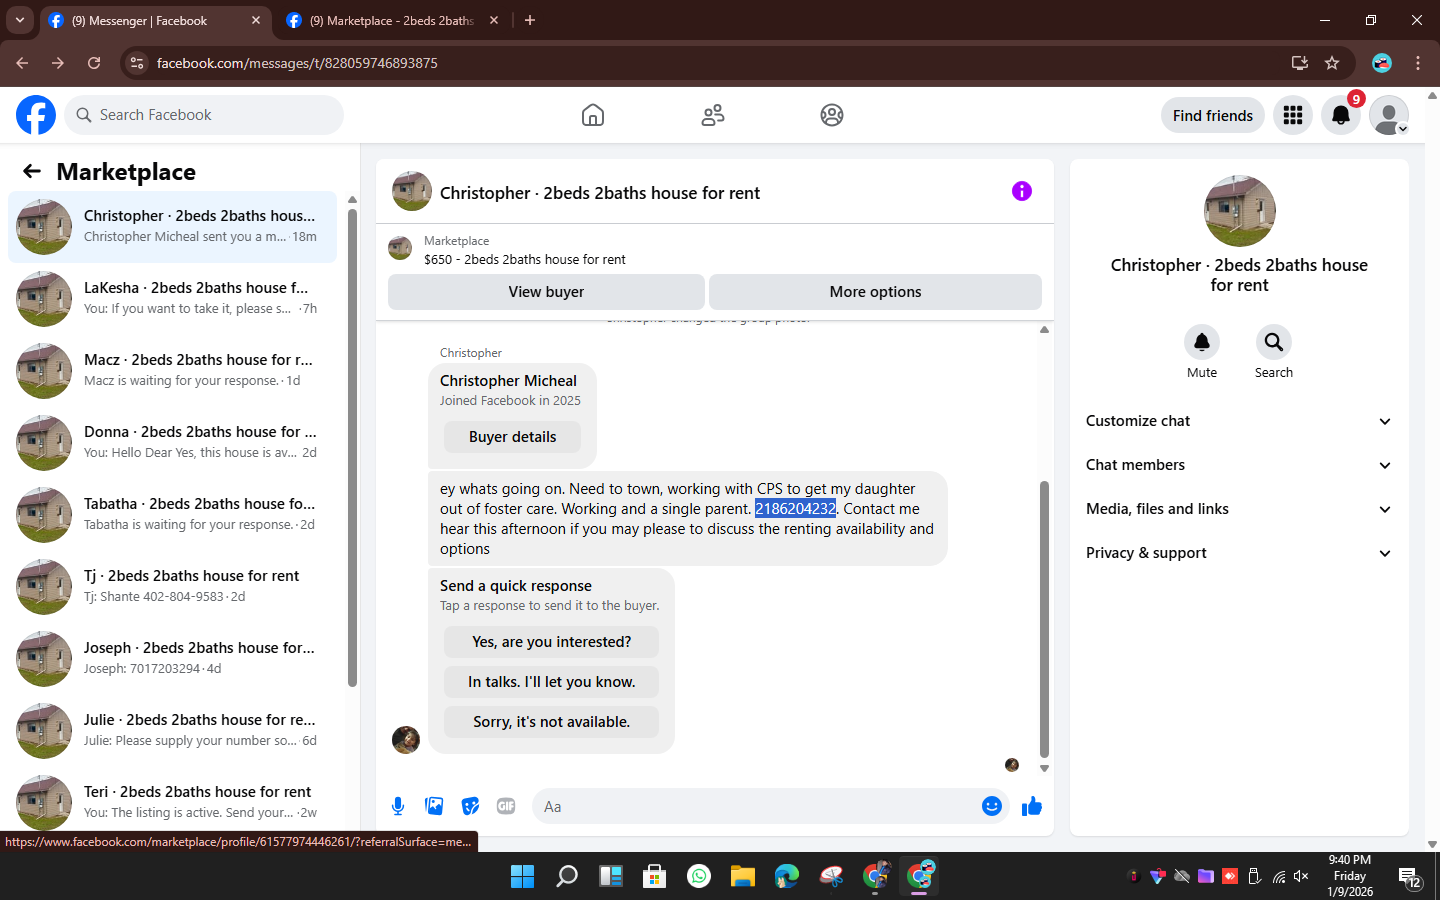The image size is (1440, 900).
Task: Click the Search magnifier in chat details
Action: [1274, 342]
